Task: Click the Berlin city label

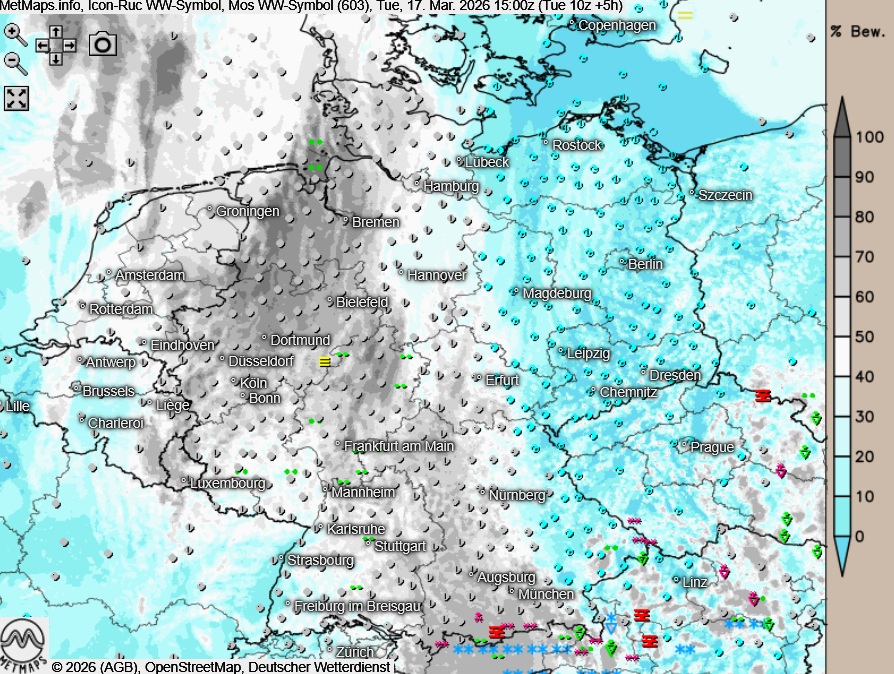Action: tap(645, 264)
